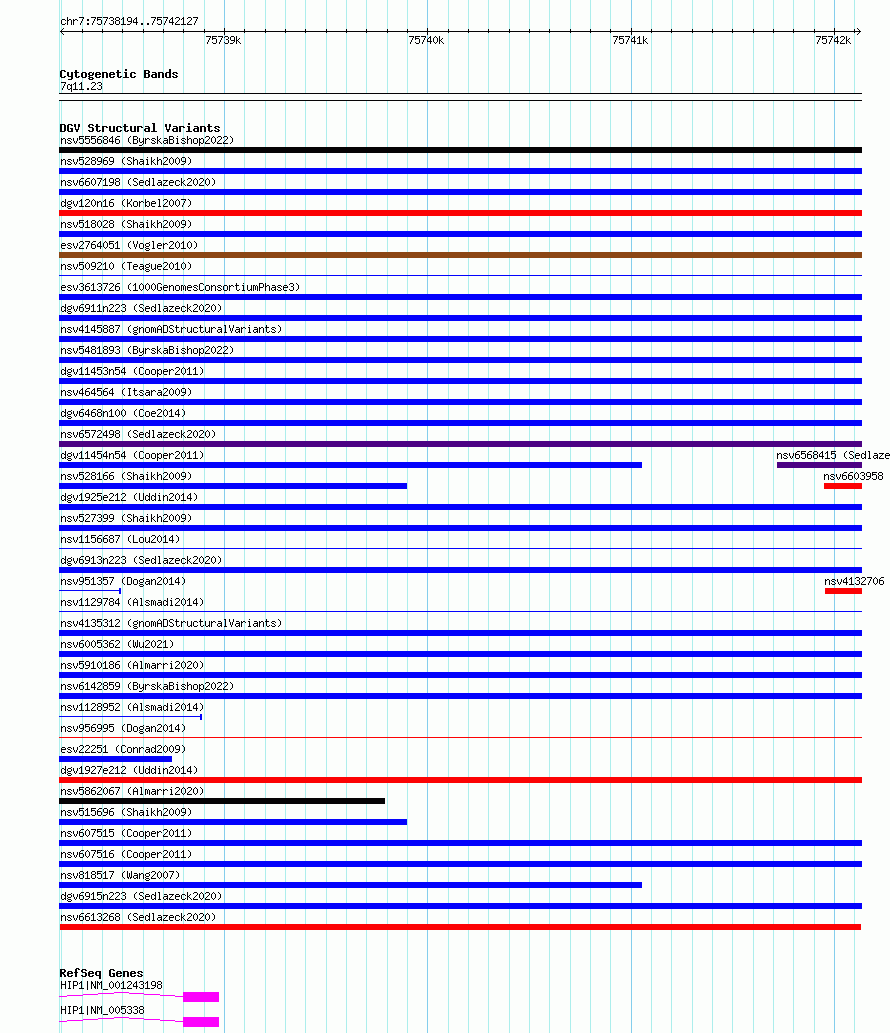Image resolution: width=890 pixels, height=1033 pixels.
Task: Click the red bar under nsv4132706
Action: (x=843, y=591)
